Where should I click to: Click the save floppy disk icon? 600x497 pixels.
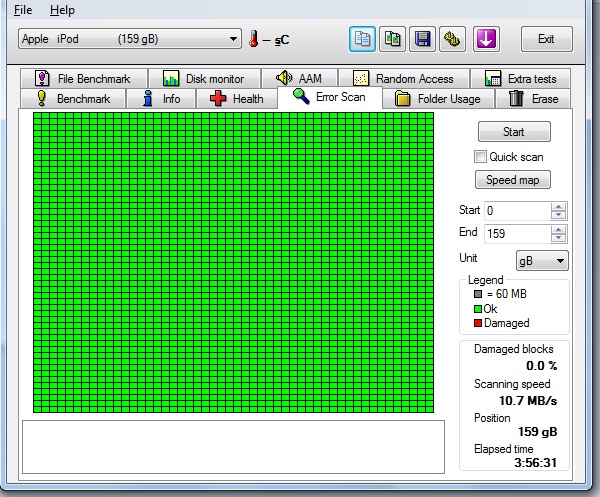point(423,39)
